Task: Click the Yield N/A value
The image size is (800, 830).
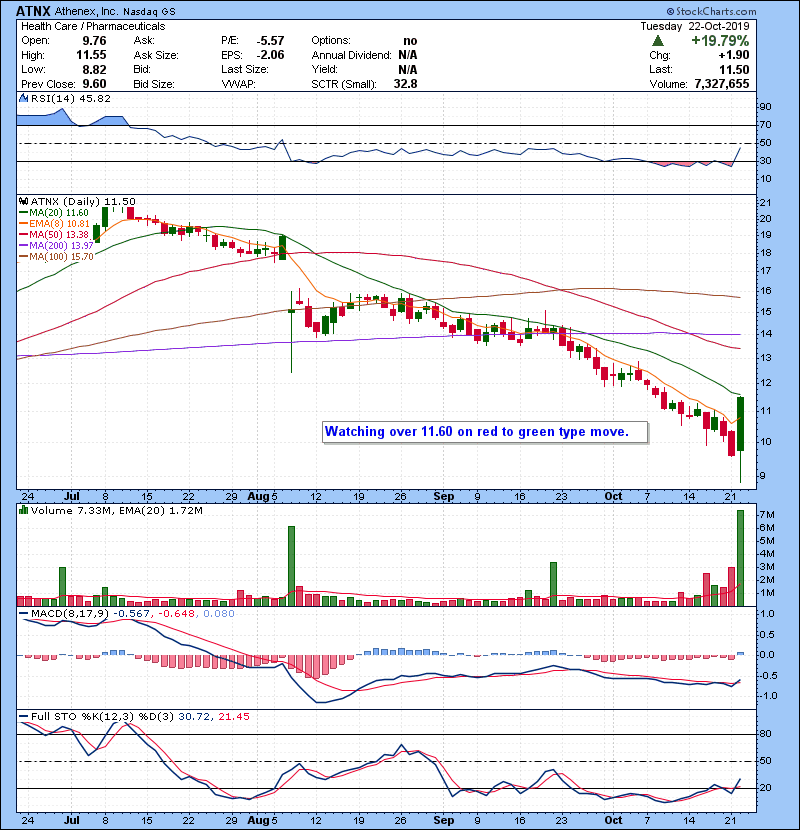Action: [x=408, y=70]
